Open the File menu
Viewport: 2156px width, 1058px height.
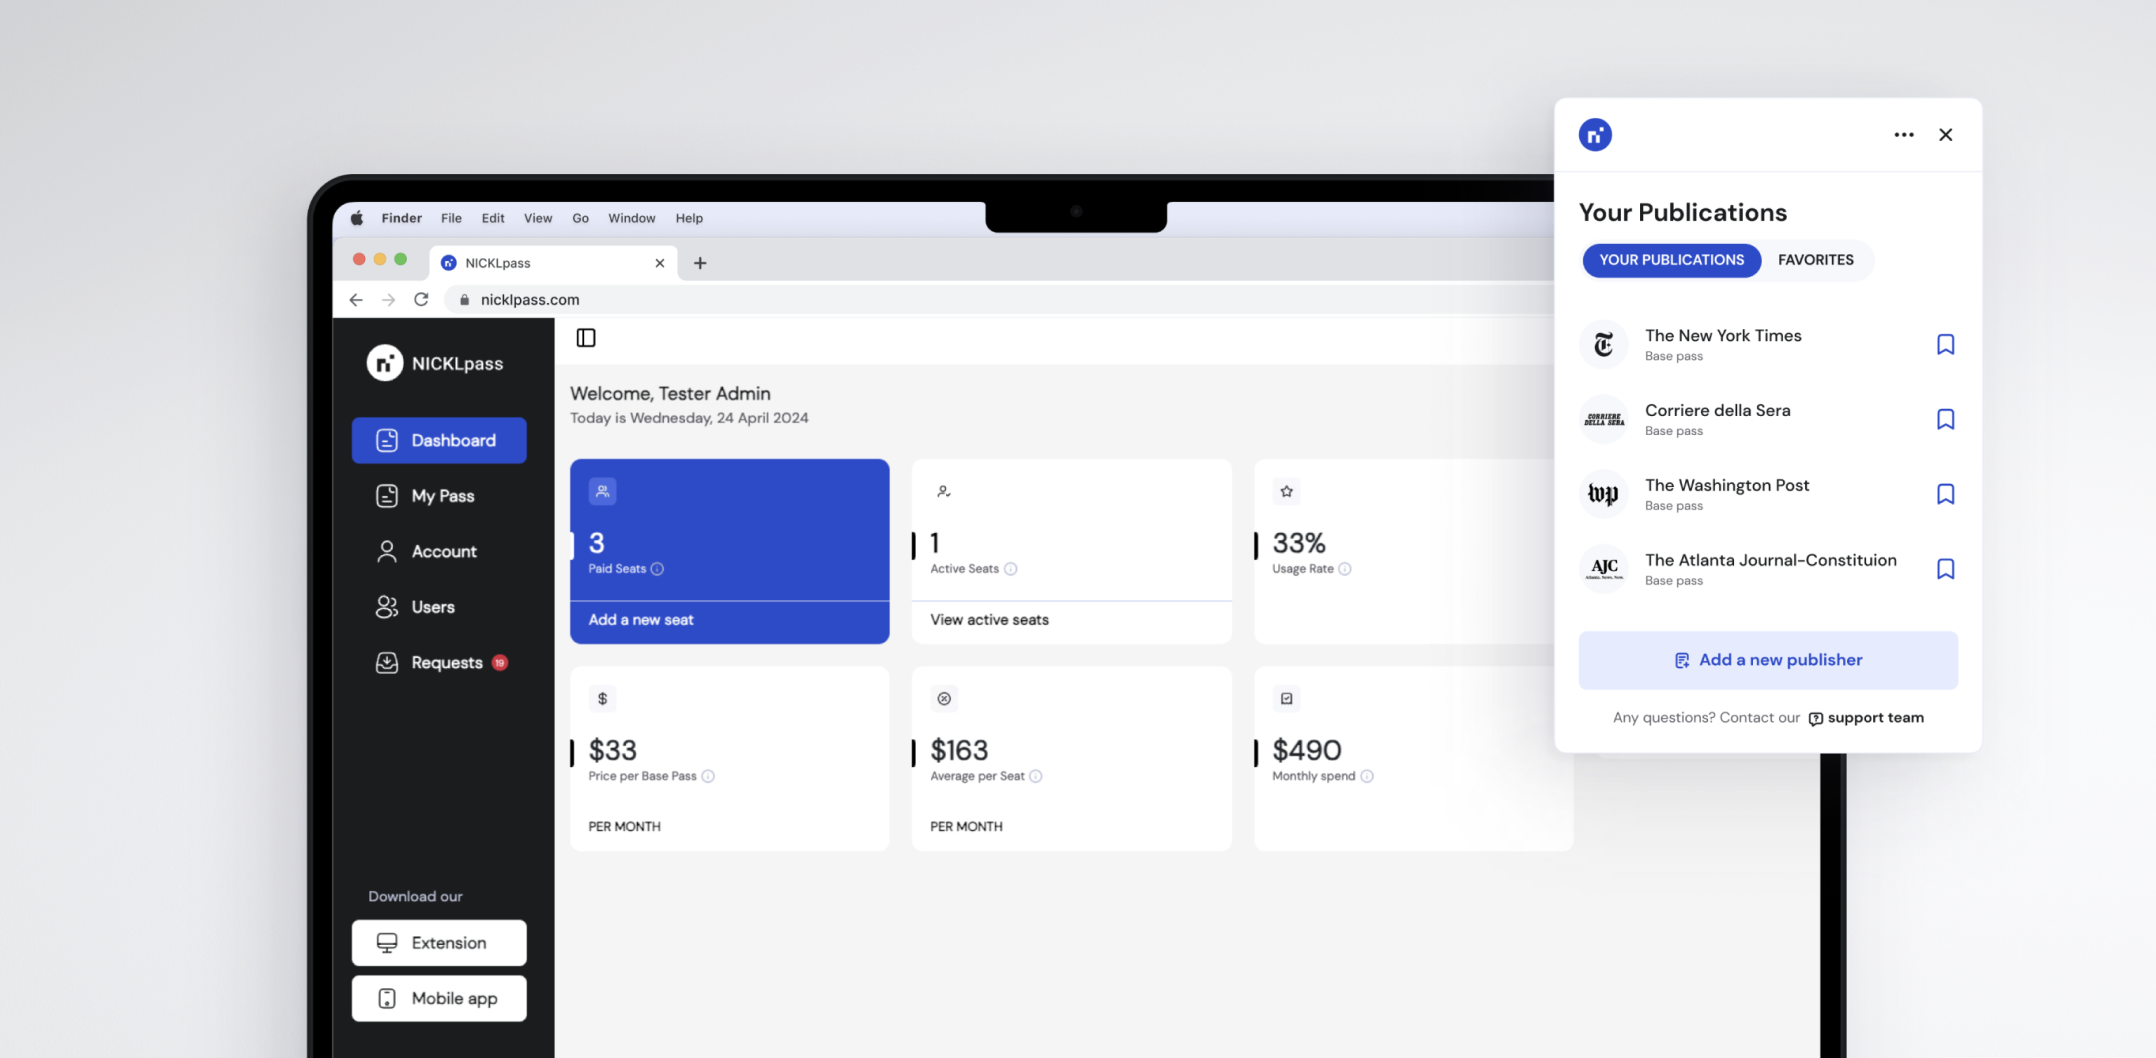pos(452,218)
